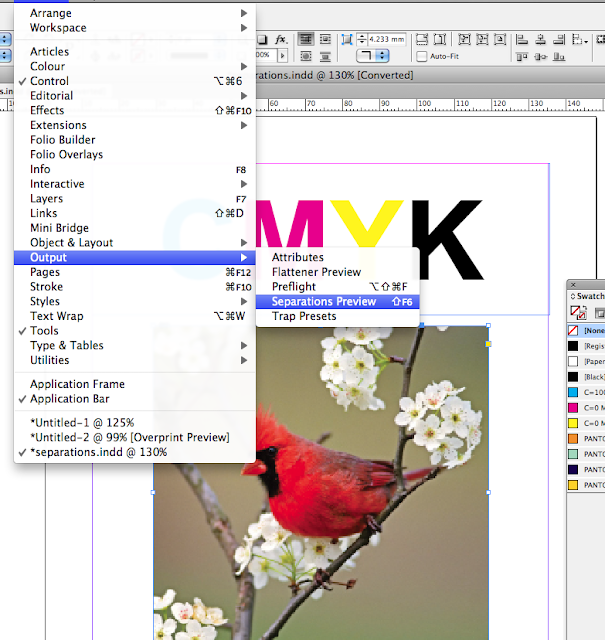Screen dimensions: 605x640
Task: Click Align top edges icon
Action: point(522,56)
